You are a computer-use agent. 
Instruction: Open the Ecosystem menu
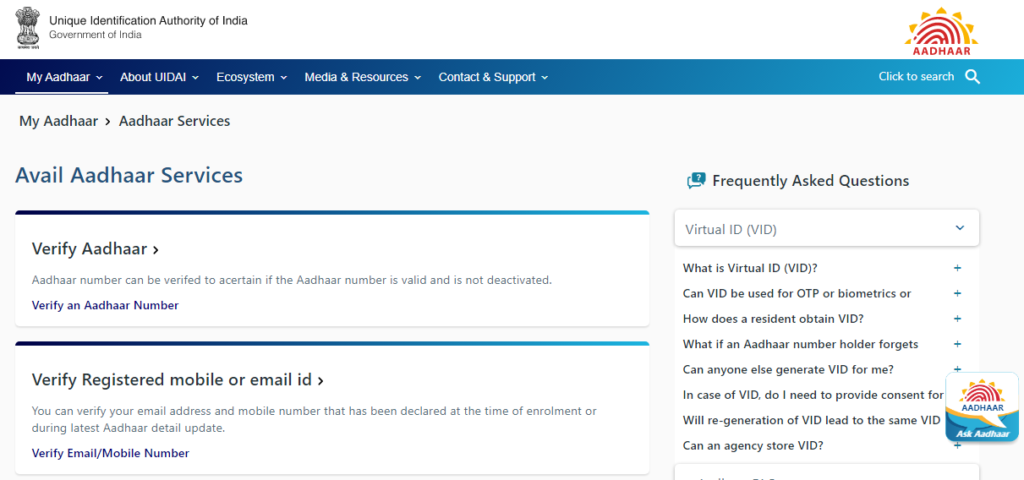point(251,77)
